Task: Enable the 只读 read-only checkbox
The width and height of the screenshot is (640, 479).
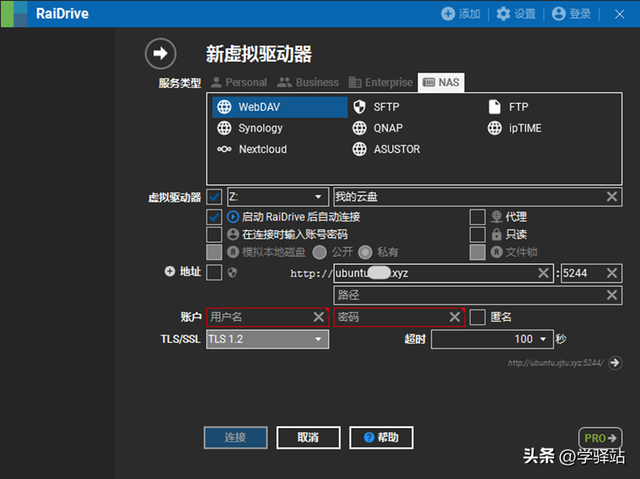Action: 477,235
